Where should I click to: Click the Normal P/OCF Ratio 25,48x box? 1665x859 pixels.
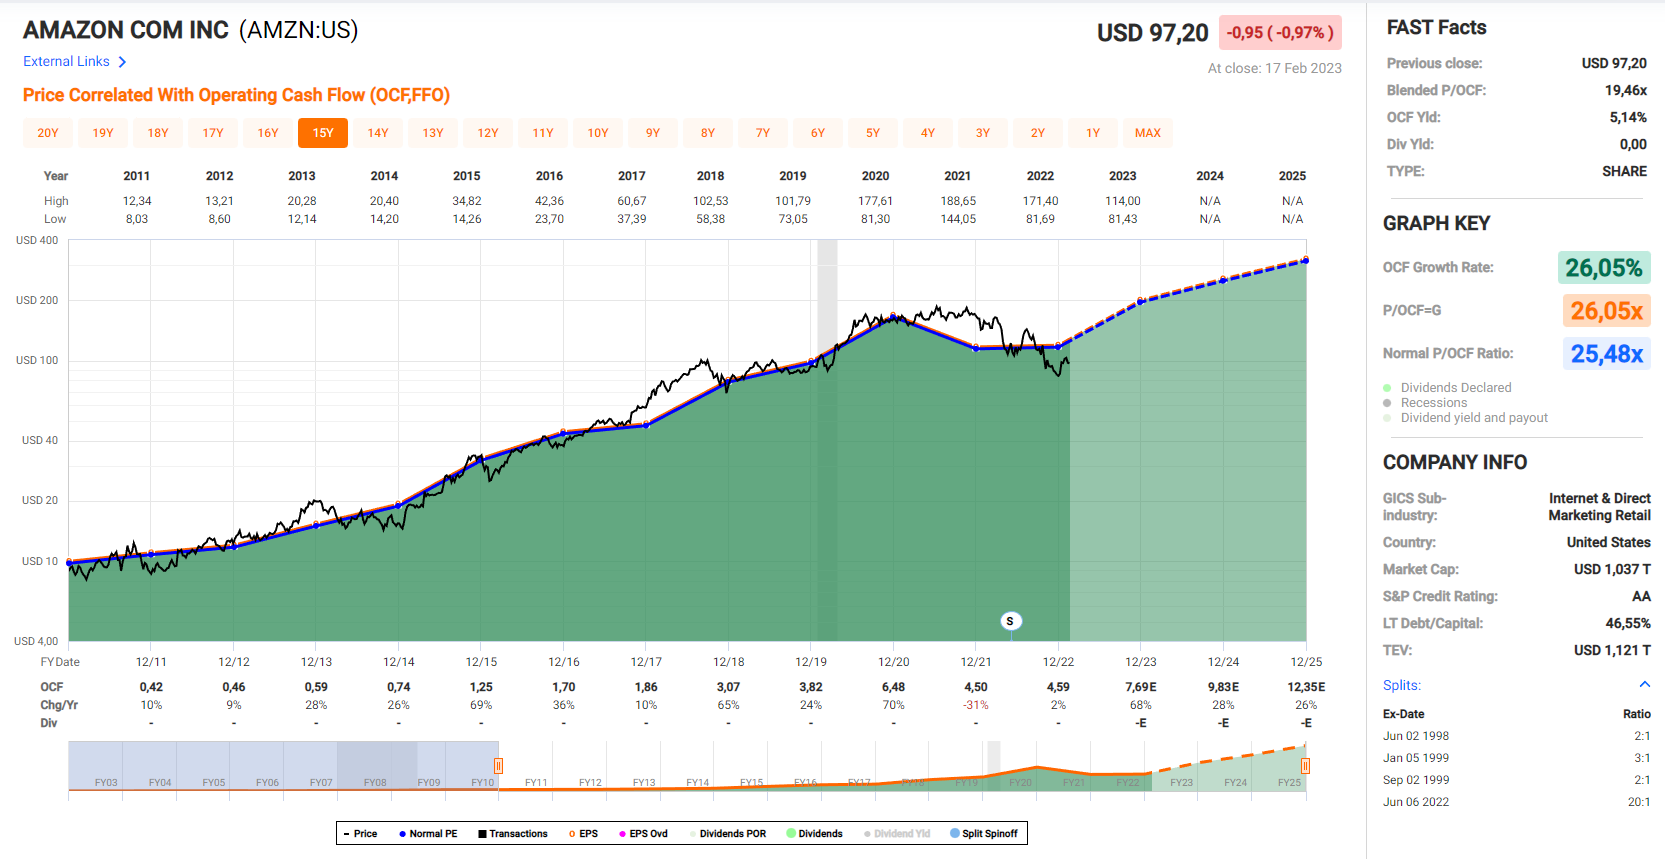pos(1606,354)
